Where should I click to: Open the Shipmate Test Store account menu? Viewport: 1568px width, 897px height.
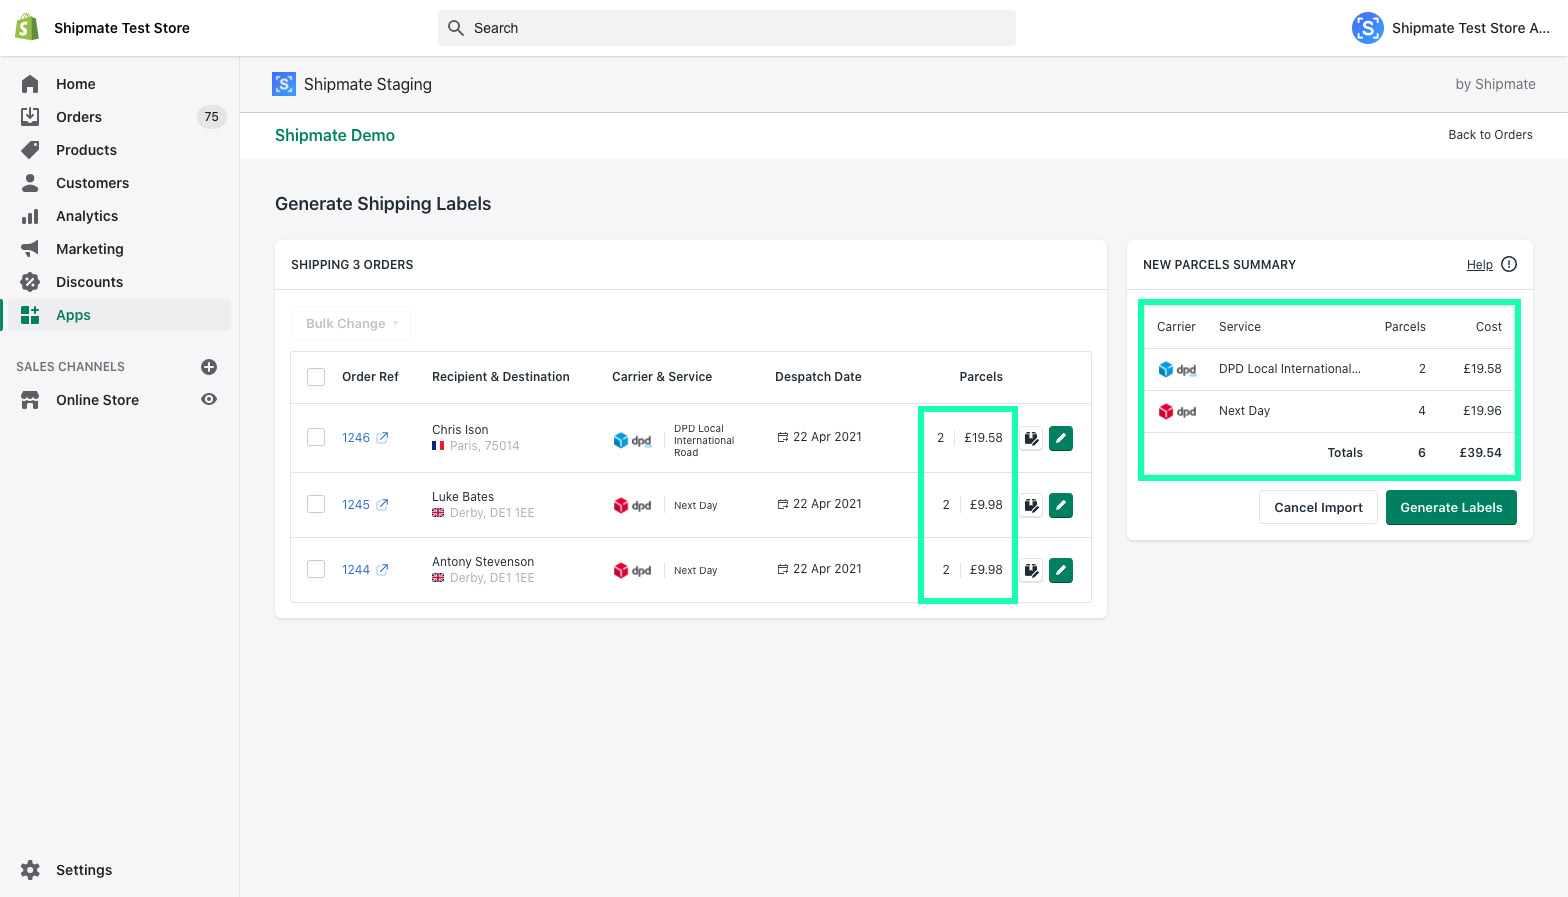coord(1450,28)
